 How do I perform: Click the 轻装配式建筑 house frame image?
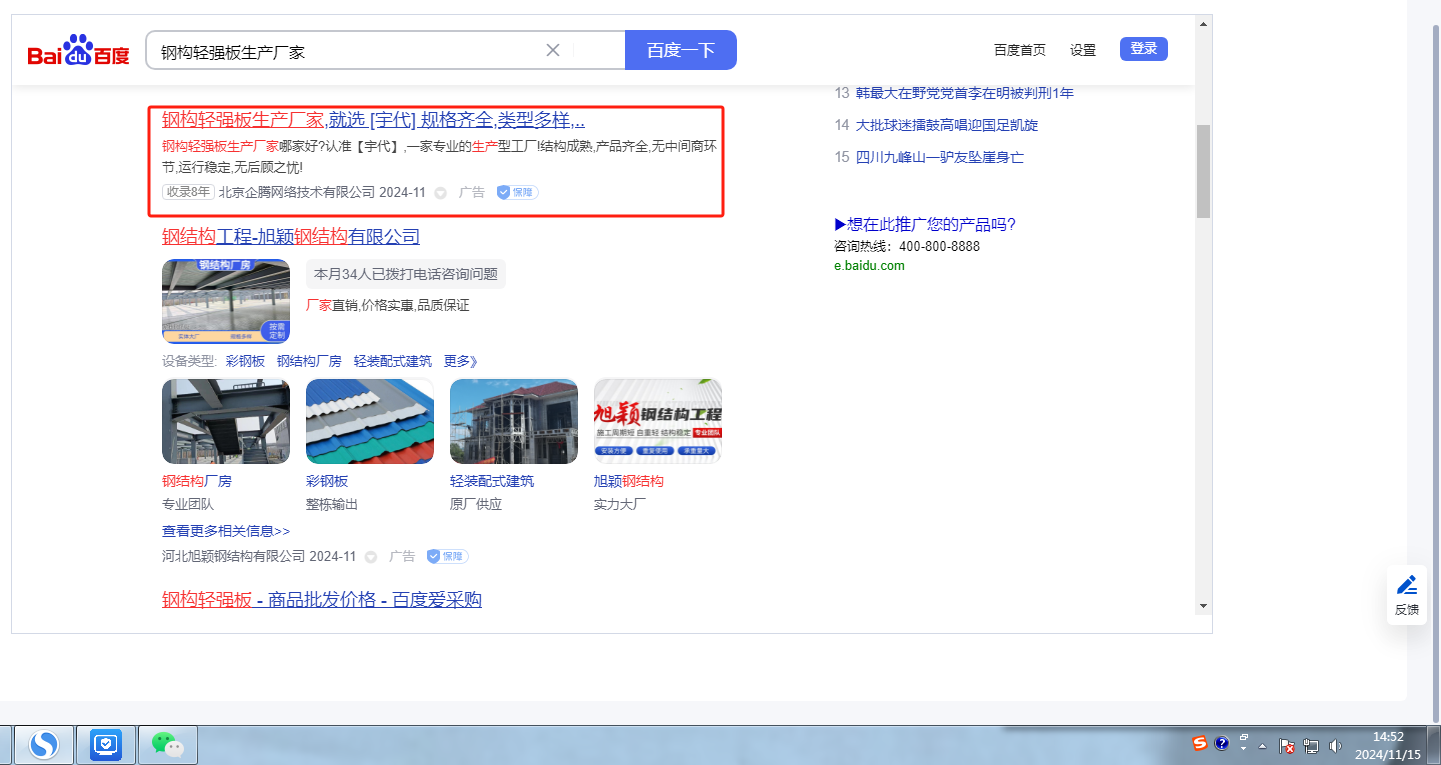514,421
